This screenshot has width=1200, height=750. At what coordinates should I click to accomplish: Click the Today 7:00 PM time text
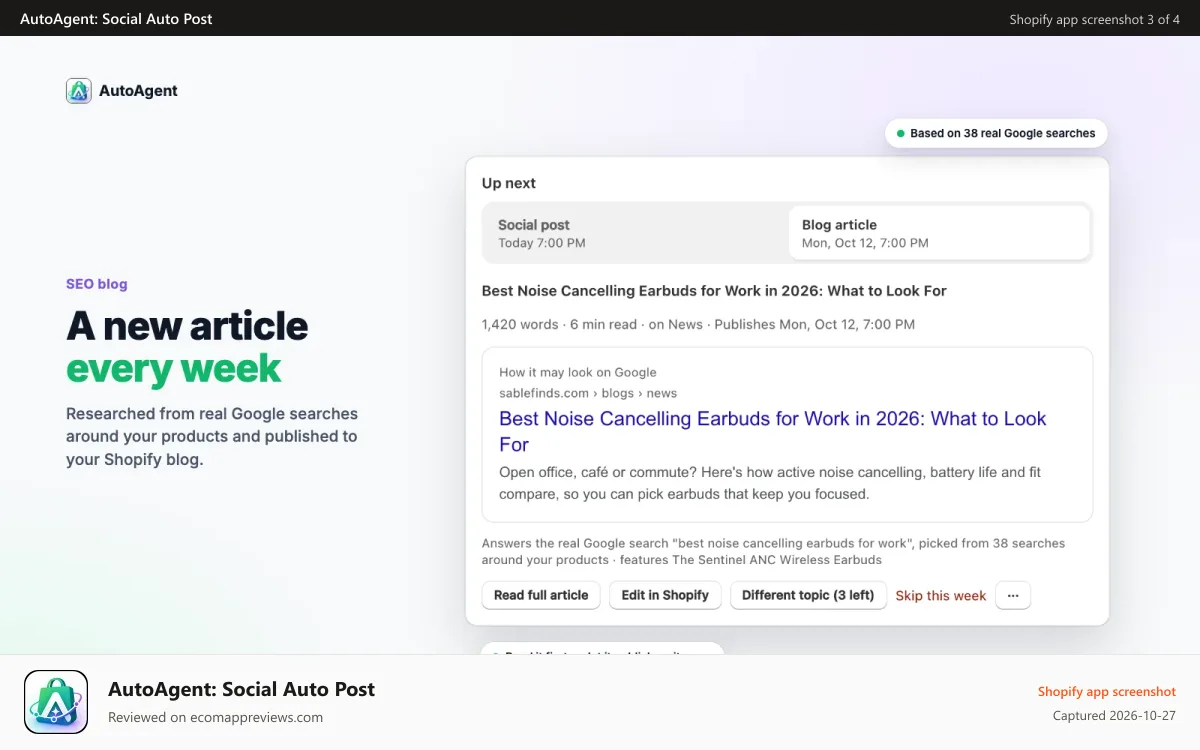tap(542, 243)
